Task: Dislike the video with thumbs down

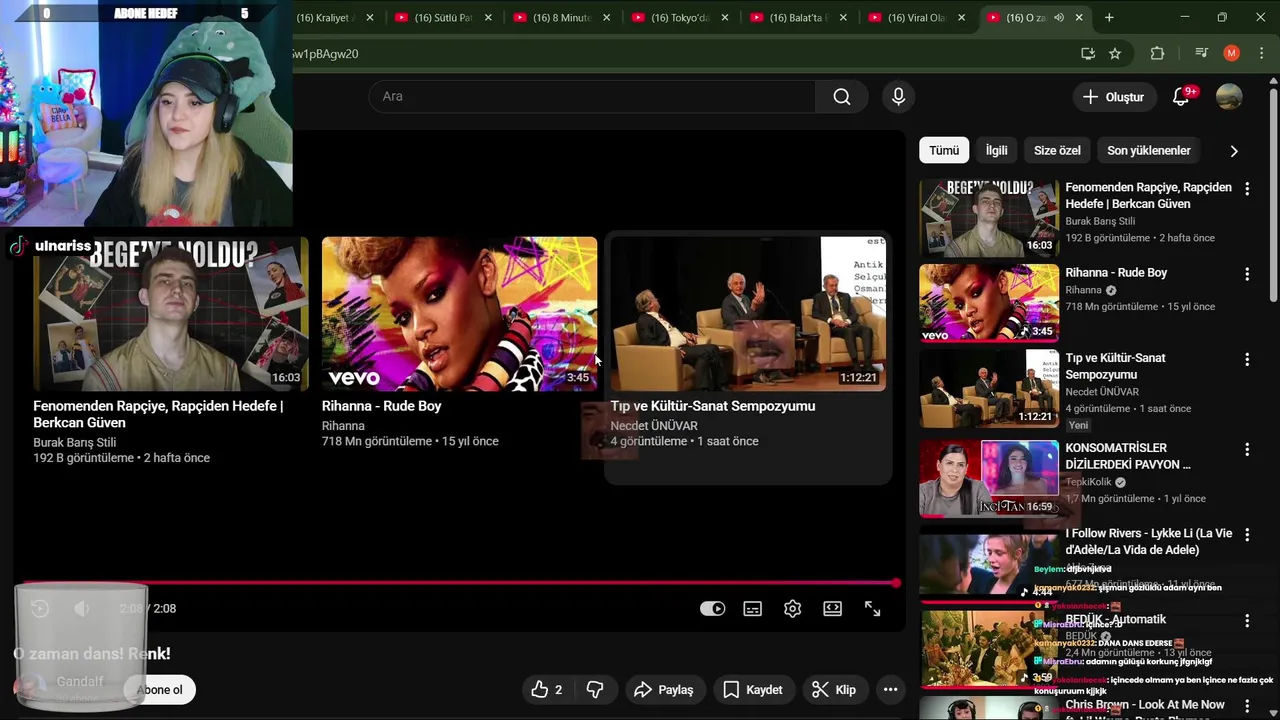Action: [x=595, y=689]
